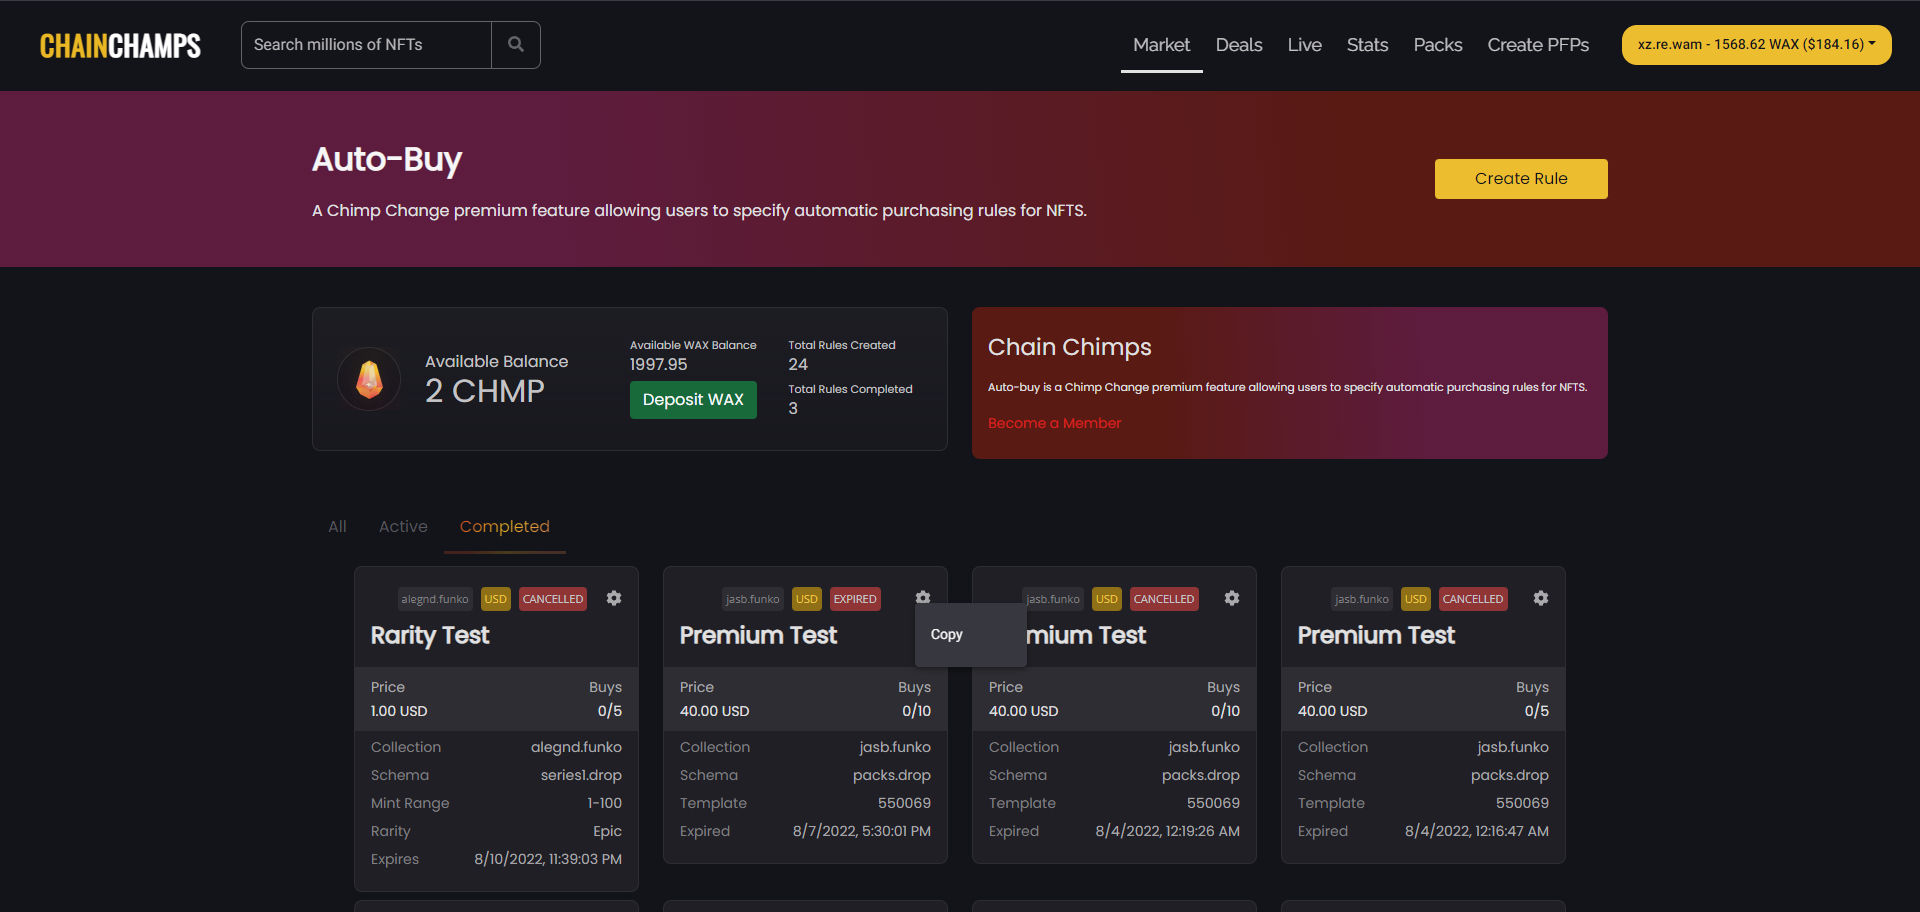Switch to the Active rules tab
The width and height of the screenshot is (1920, 912).
point(403,526)
